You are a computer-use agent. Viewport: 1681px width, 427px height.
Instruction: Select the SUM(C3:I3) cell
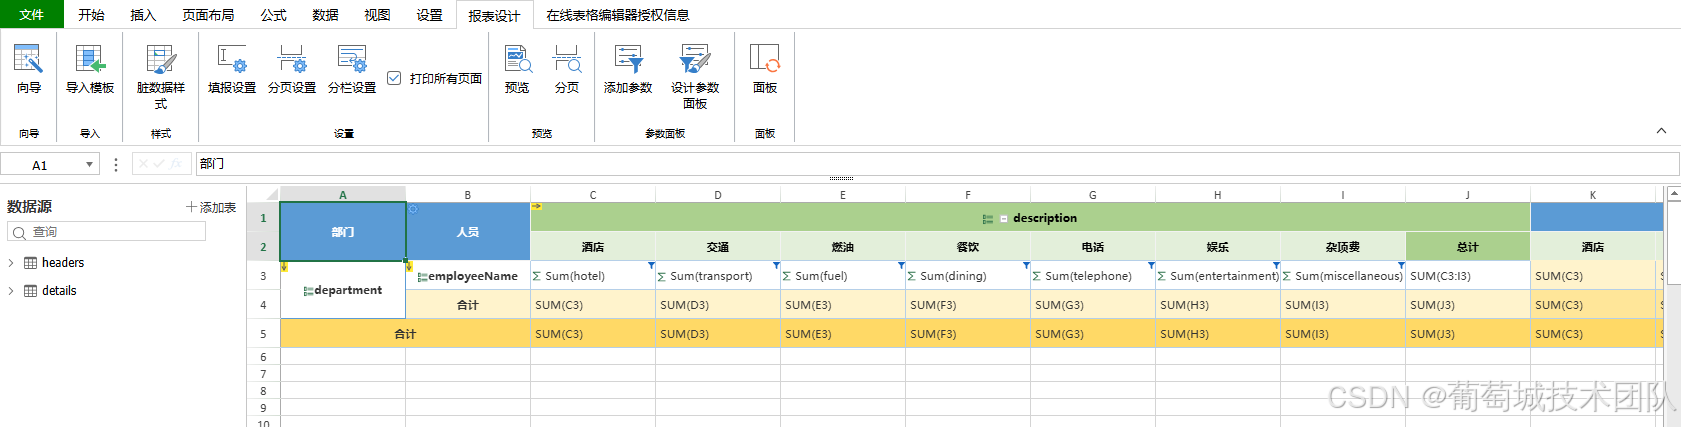point(1468,276)
